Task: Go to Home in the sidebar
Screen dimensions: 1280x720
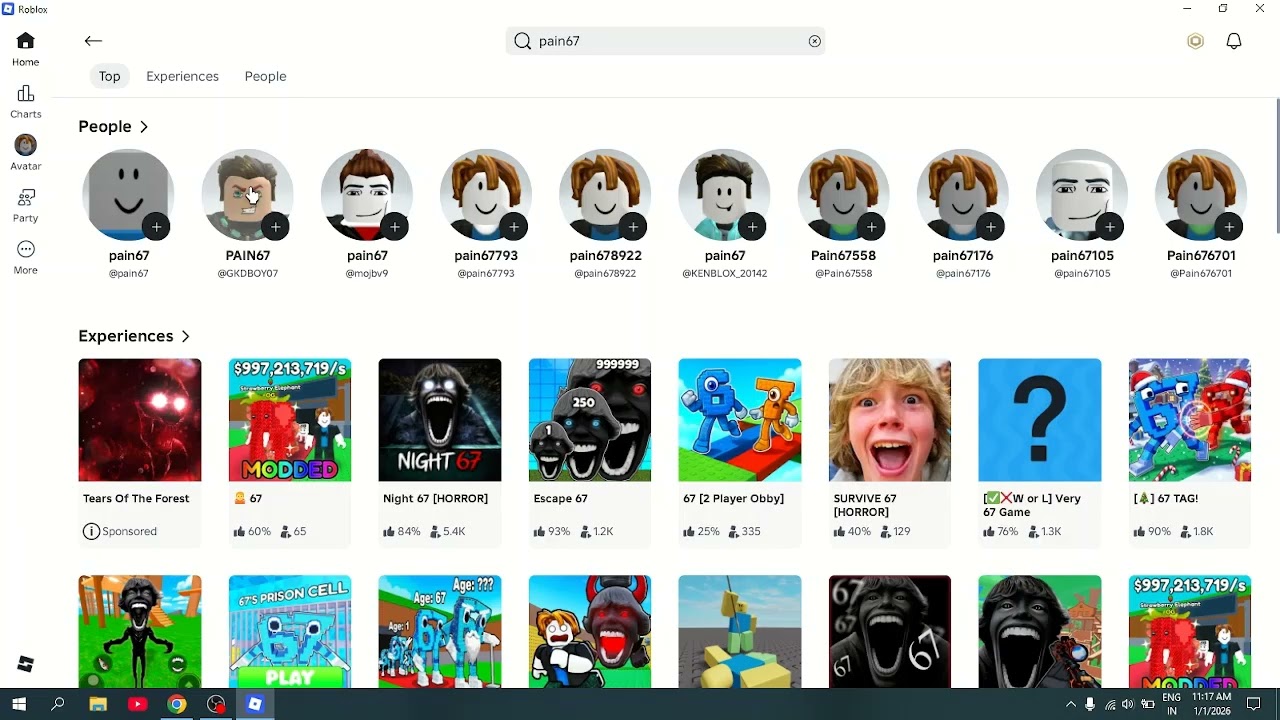Action: (x=26, y=49)
